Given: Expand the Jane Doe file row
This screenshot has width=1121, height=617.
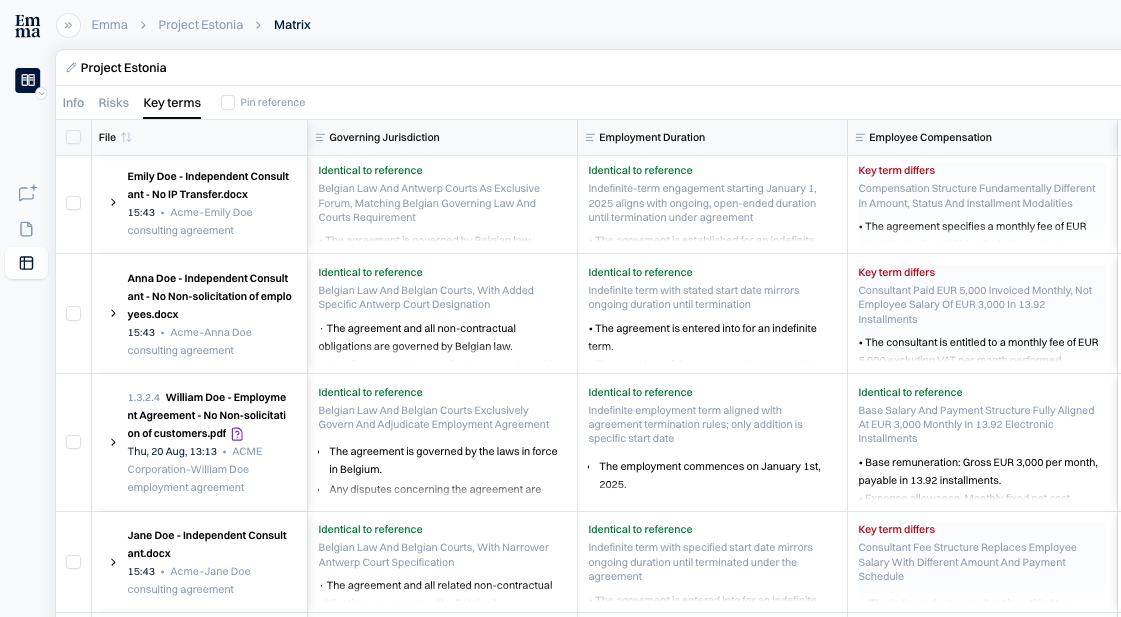Looking at the screenshot, I should [113, 563].
